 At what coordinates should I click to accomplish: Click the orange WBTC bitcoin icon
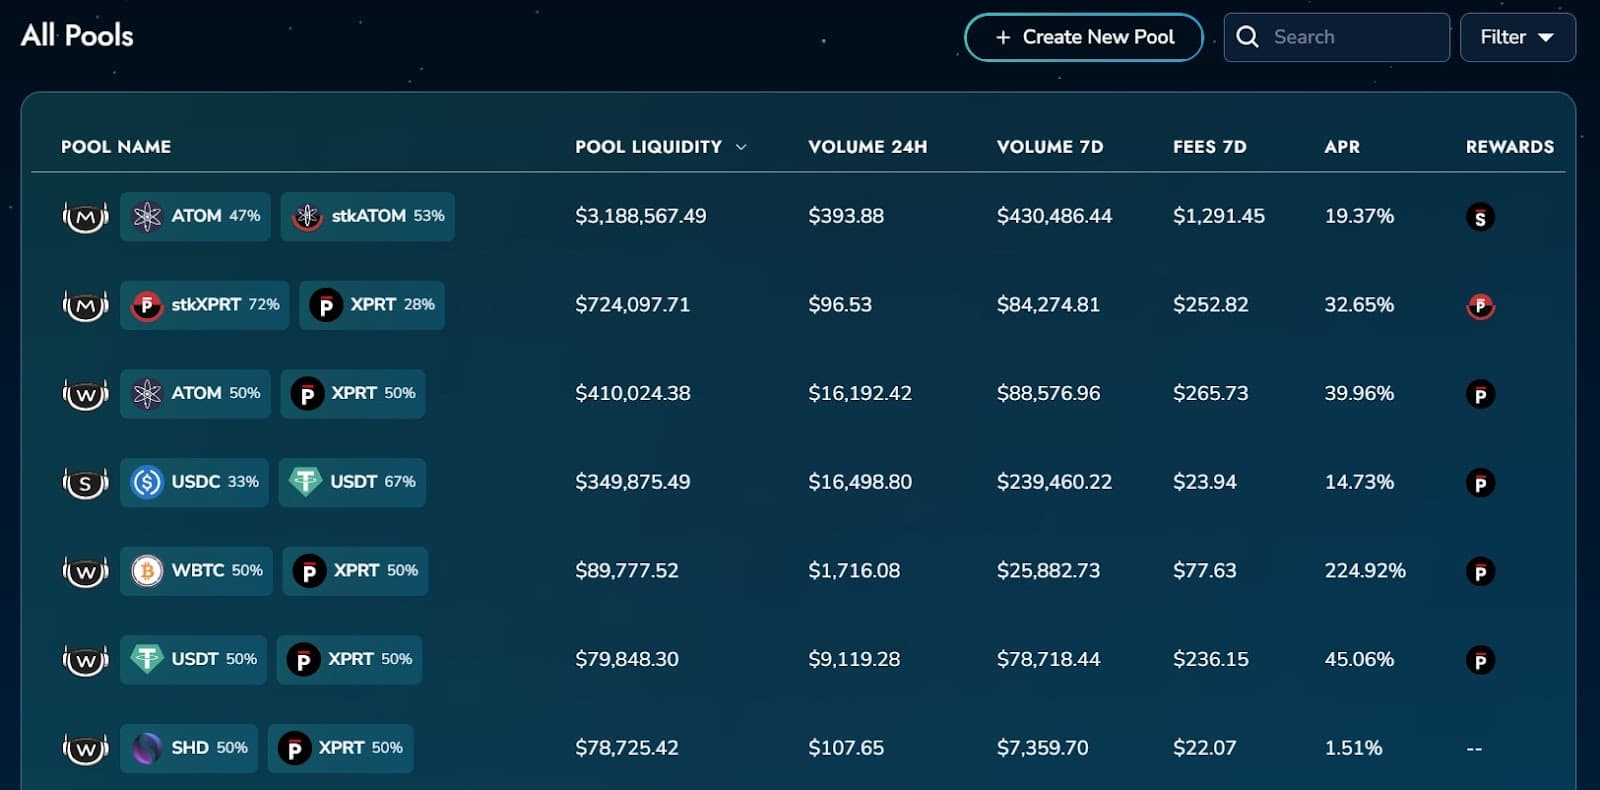pyautogui.click(x=147, y=571)
